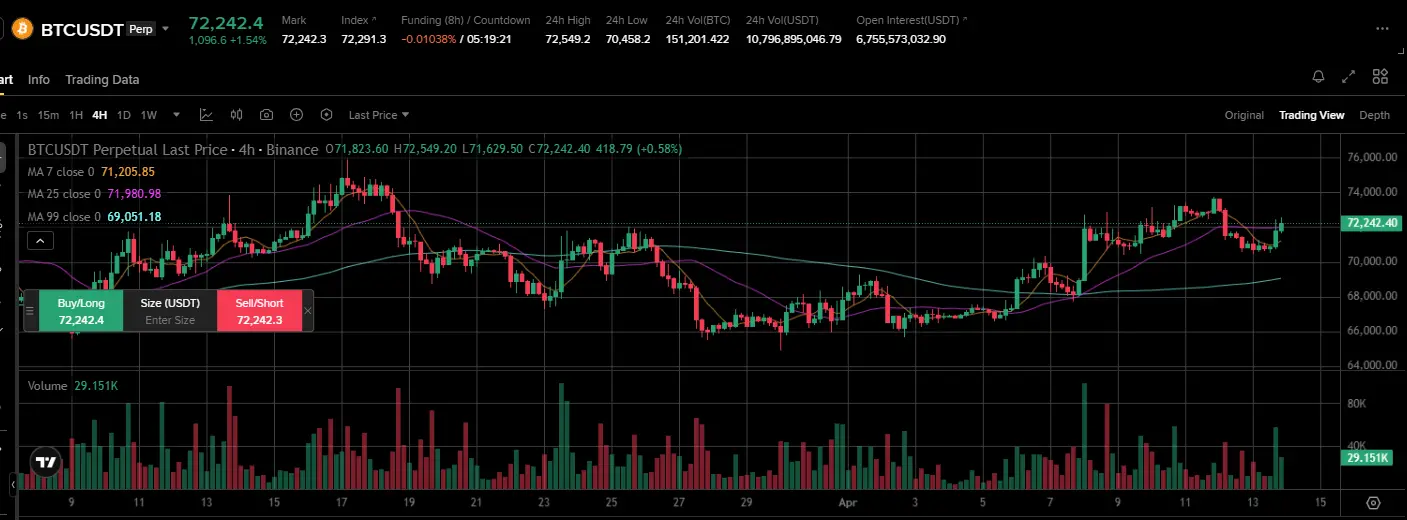Expand chart to fullscreen arrows icon
This screenshot has width=1407, height=520.
(x=1349, y=77)
